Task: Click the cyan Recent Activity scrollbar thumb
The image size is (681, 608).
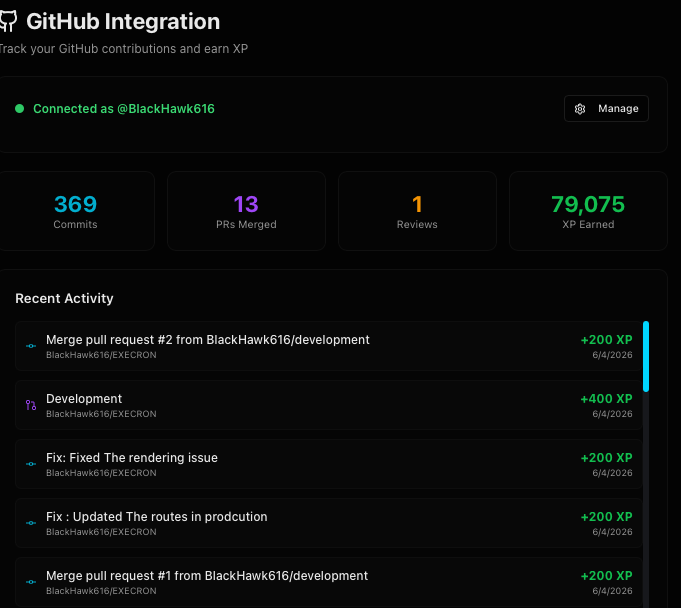Action: (x=646, y=357)
